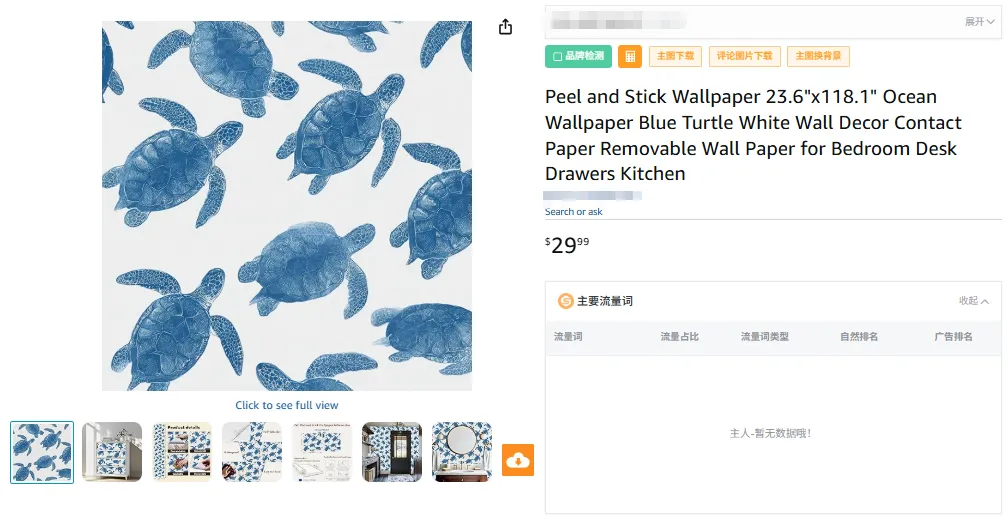Select the round mirror bathroom thumbnail
The height and width of the screenshot is (524, 1008).
click(462, 452)
